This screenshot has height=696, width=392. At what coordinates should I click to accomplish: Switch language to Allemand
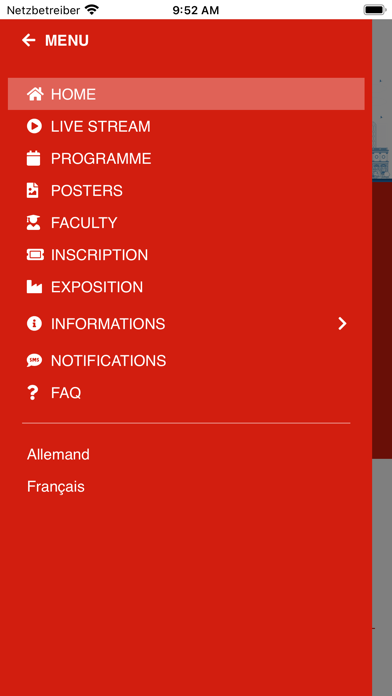pos(58,455)
